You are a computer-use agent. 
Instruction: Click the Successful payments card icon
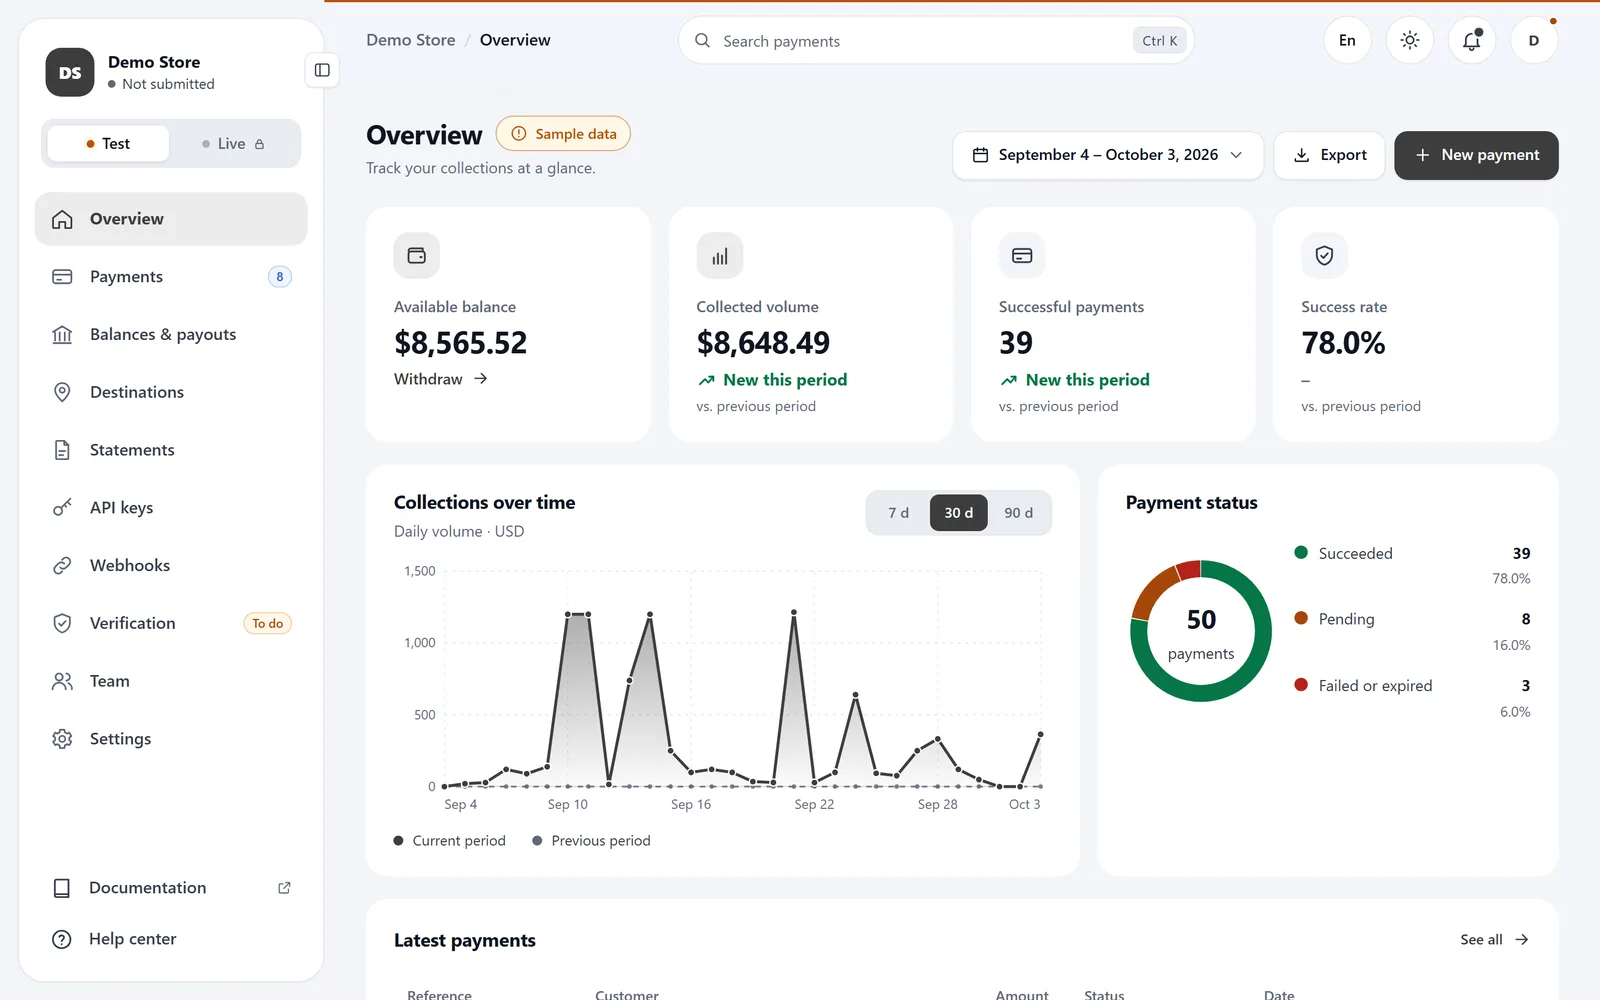tap(1022, 256)
